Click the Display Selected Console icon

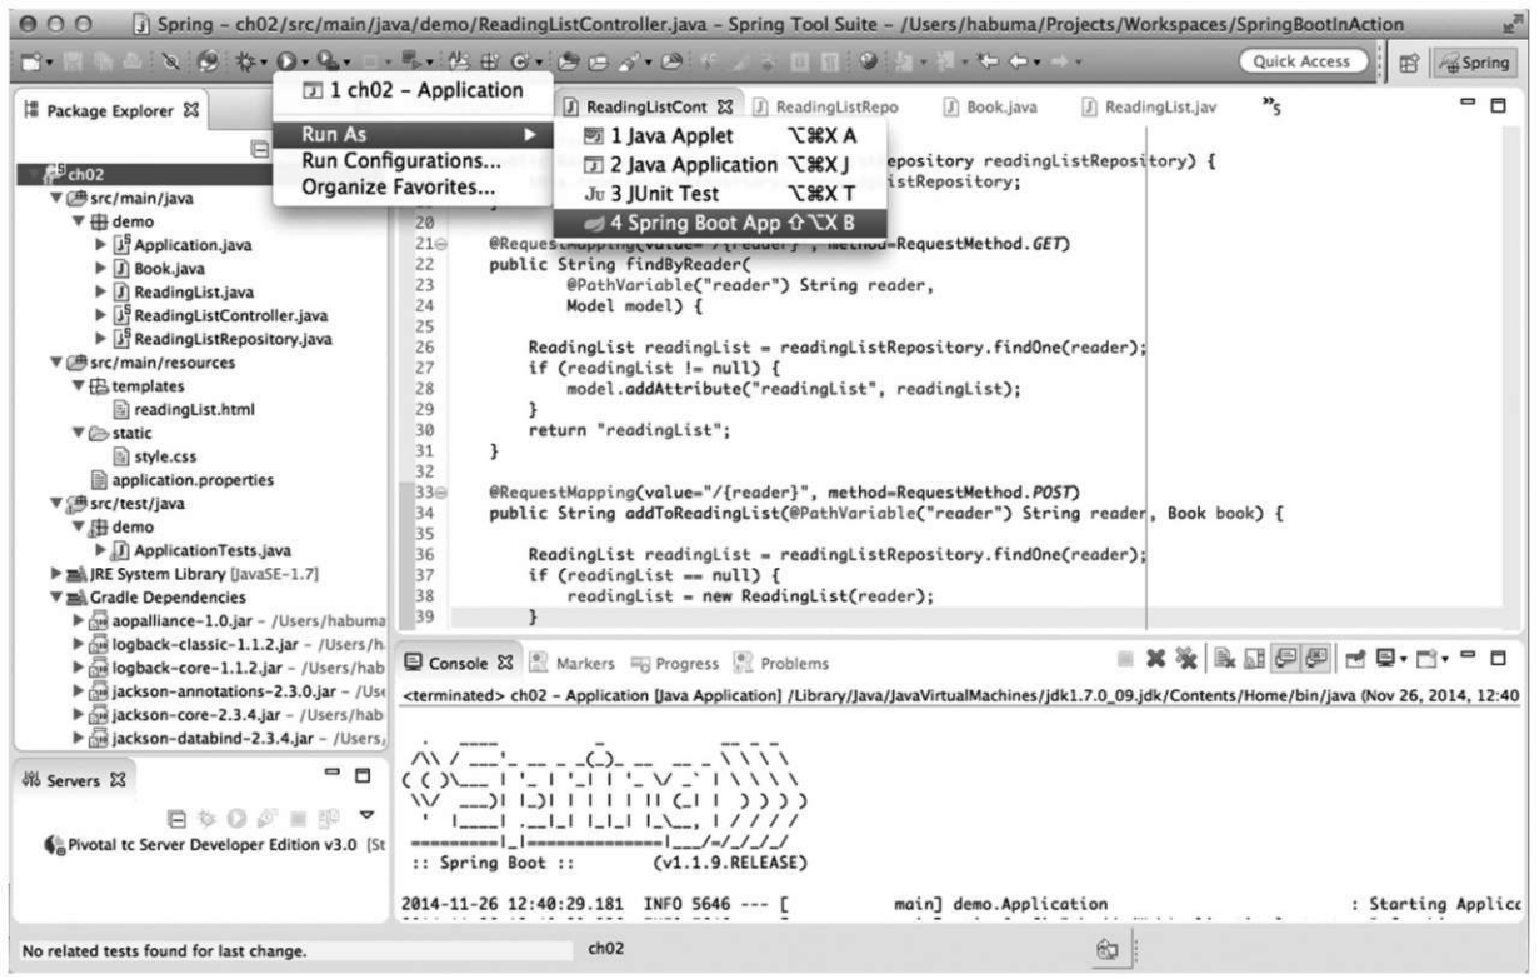[x=1385, y=658]
